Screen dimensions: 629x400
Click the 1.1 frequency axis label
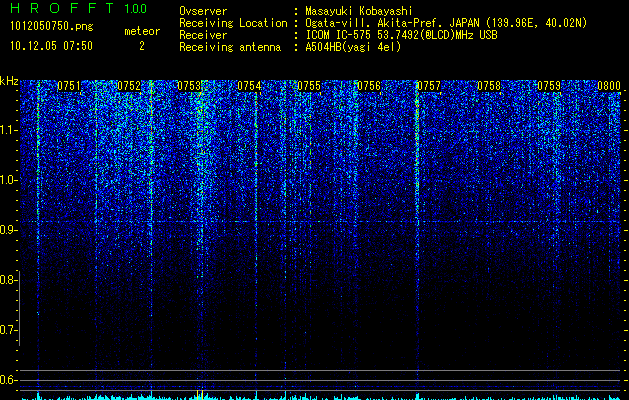pos(8,130)
